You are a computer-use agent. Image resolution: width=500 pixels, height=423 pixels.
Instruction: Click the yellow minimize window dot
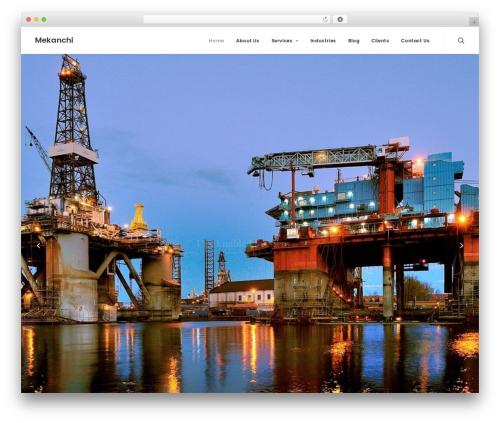point(36,20)
